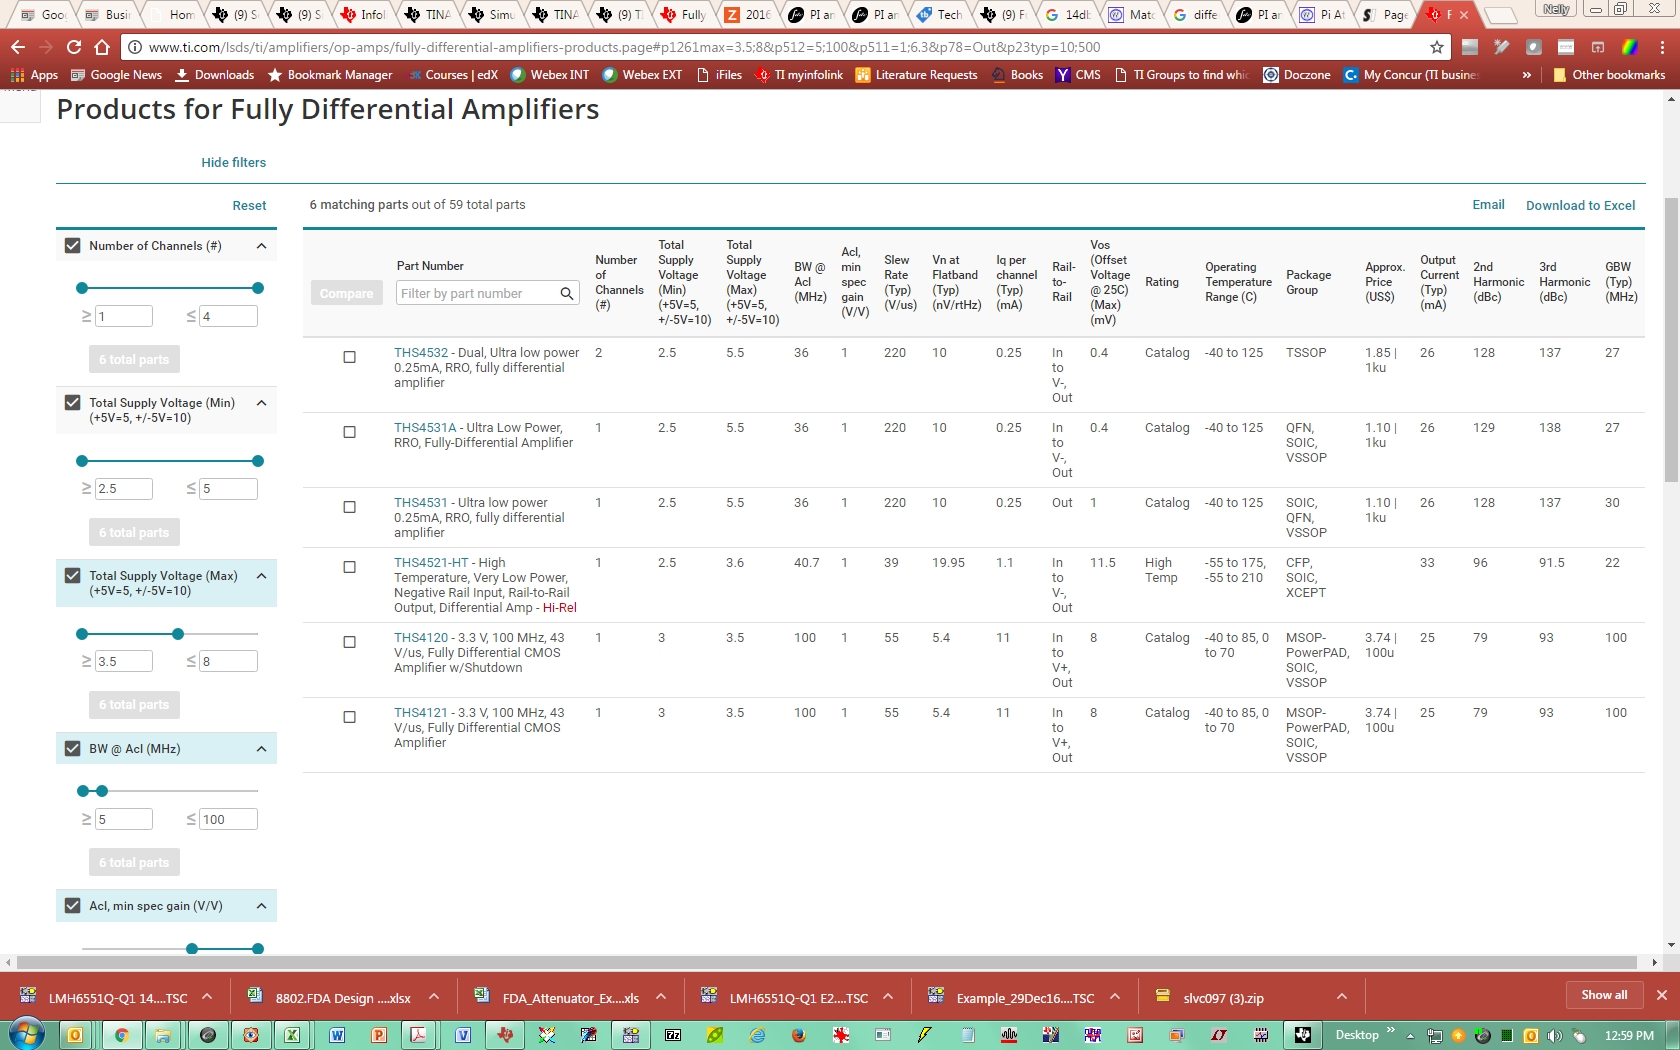This screenshot has width=1680, height=1050.
Task: Open the TI myinfolink bookmark
Action: point(799,75)
